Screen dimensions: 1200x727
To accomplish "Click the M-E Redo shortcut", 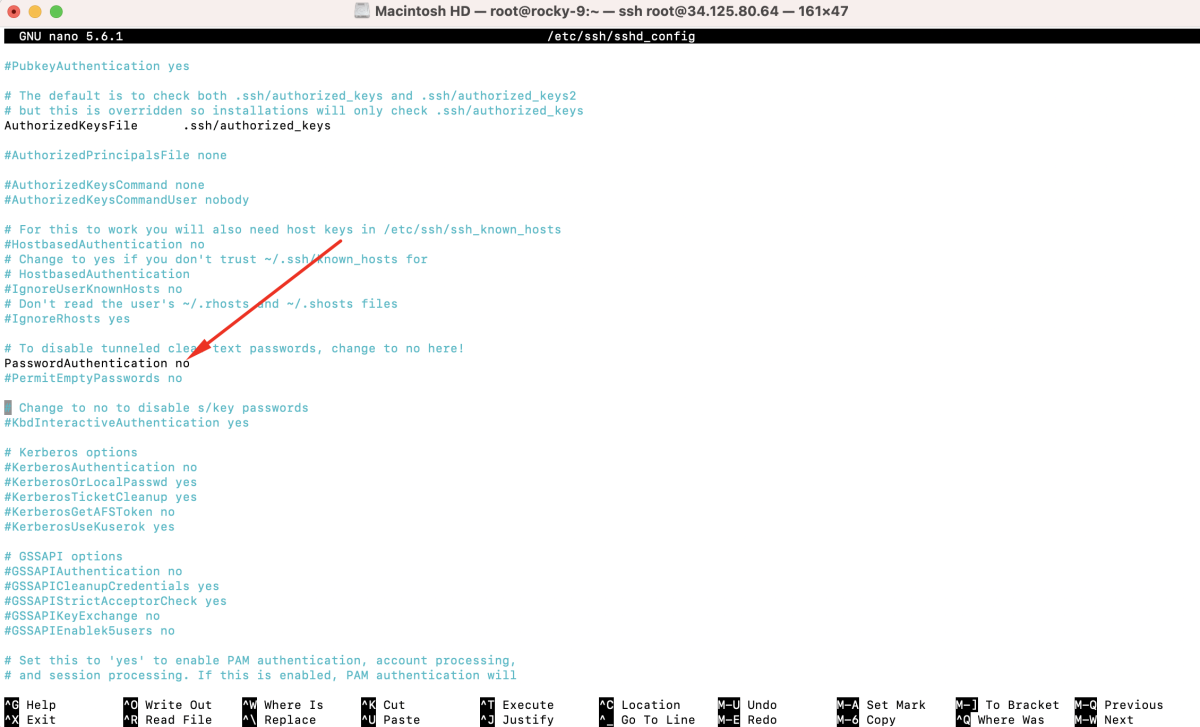I will coord(747,720).
